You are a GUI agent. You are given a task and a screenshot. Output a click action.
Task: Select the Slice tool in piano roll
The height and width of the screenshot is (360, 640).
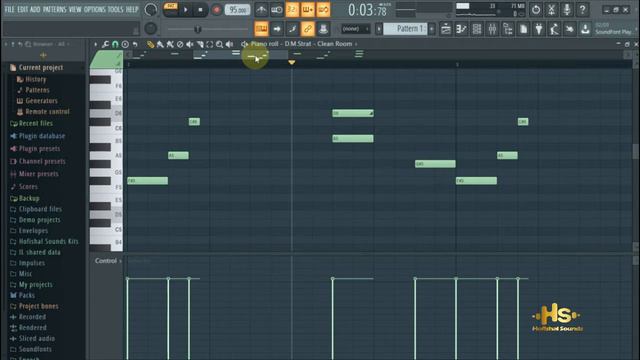(x=200, y=44)
